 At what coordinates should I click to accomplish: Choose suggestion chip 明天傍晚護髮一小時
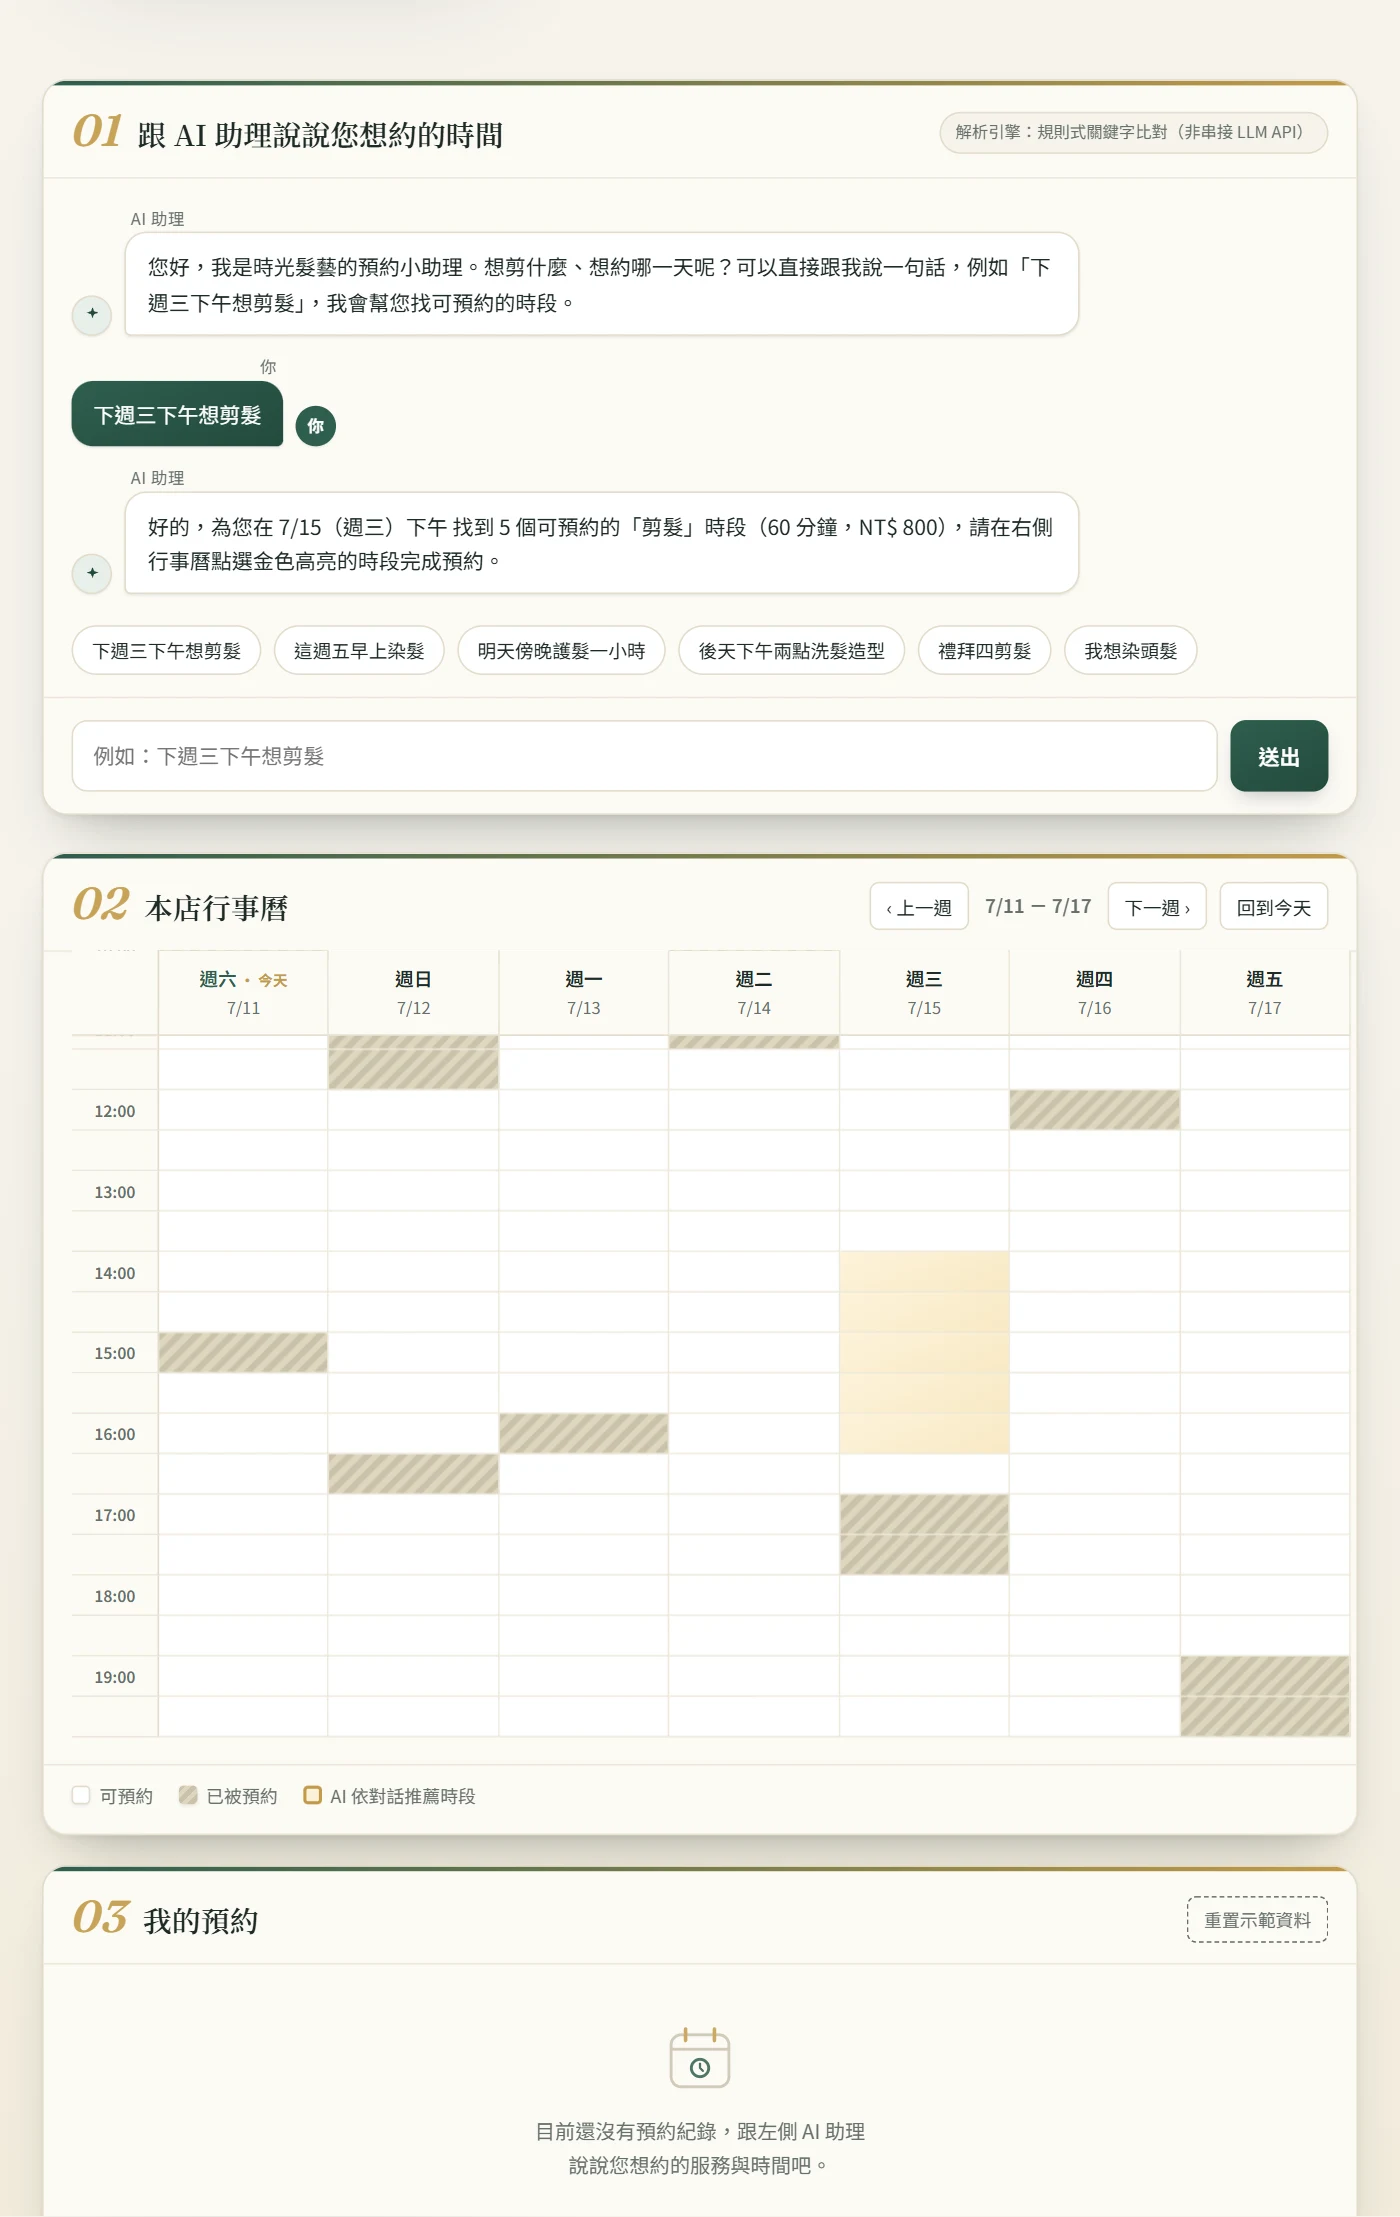(x=561, y=651)
